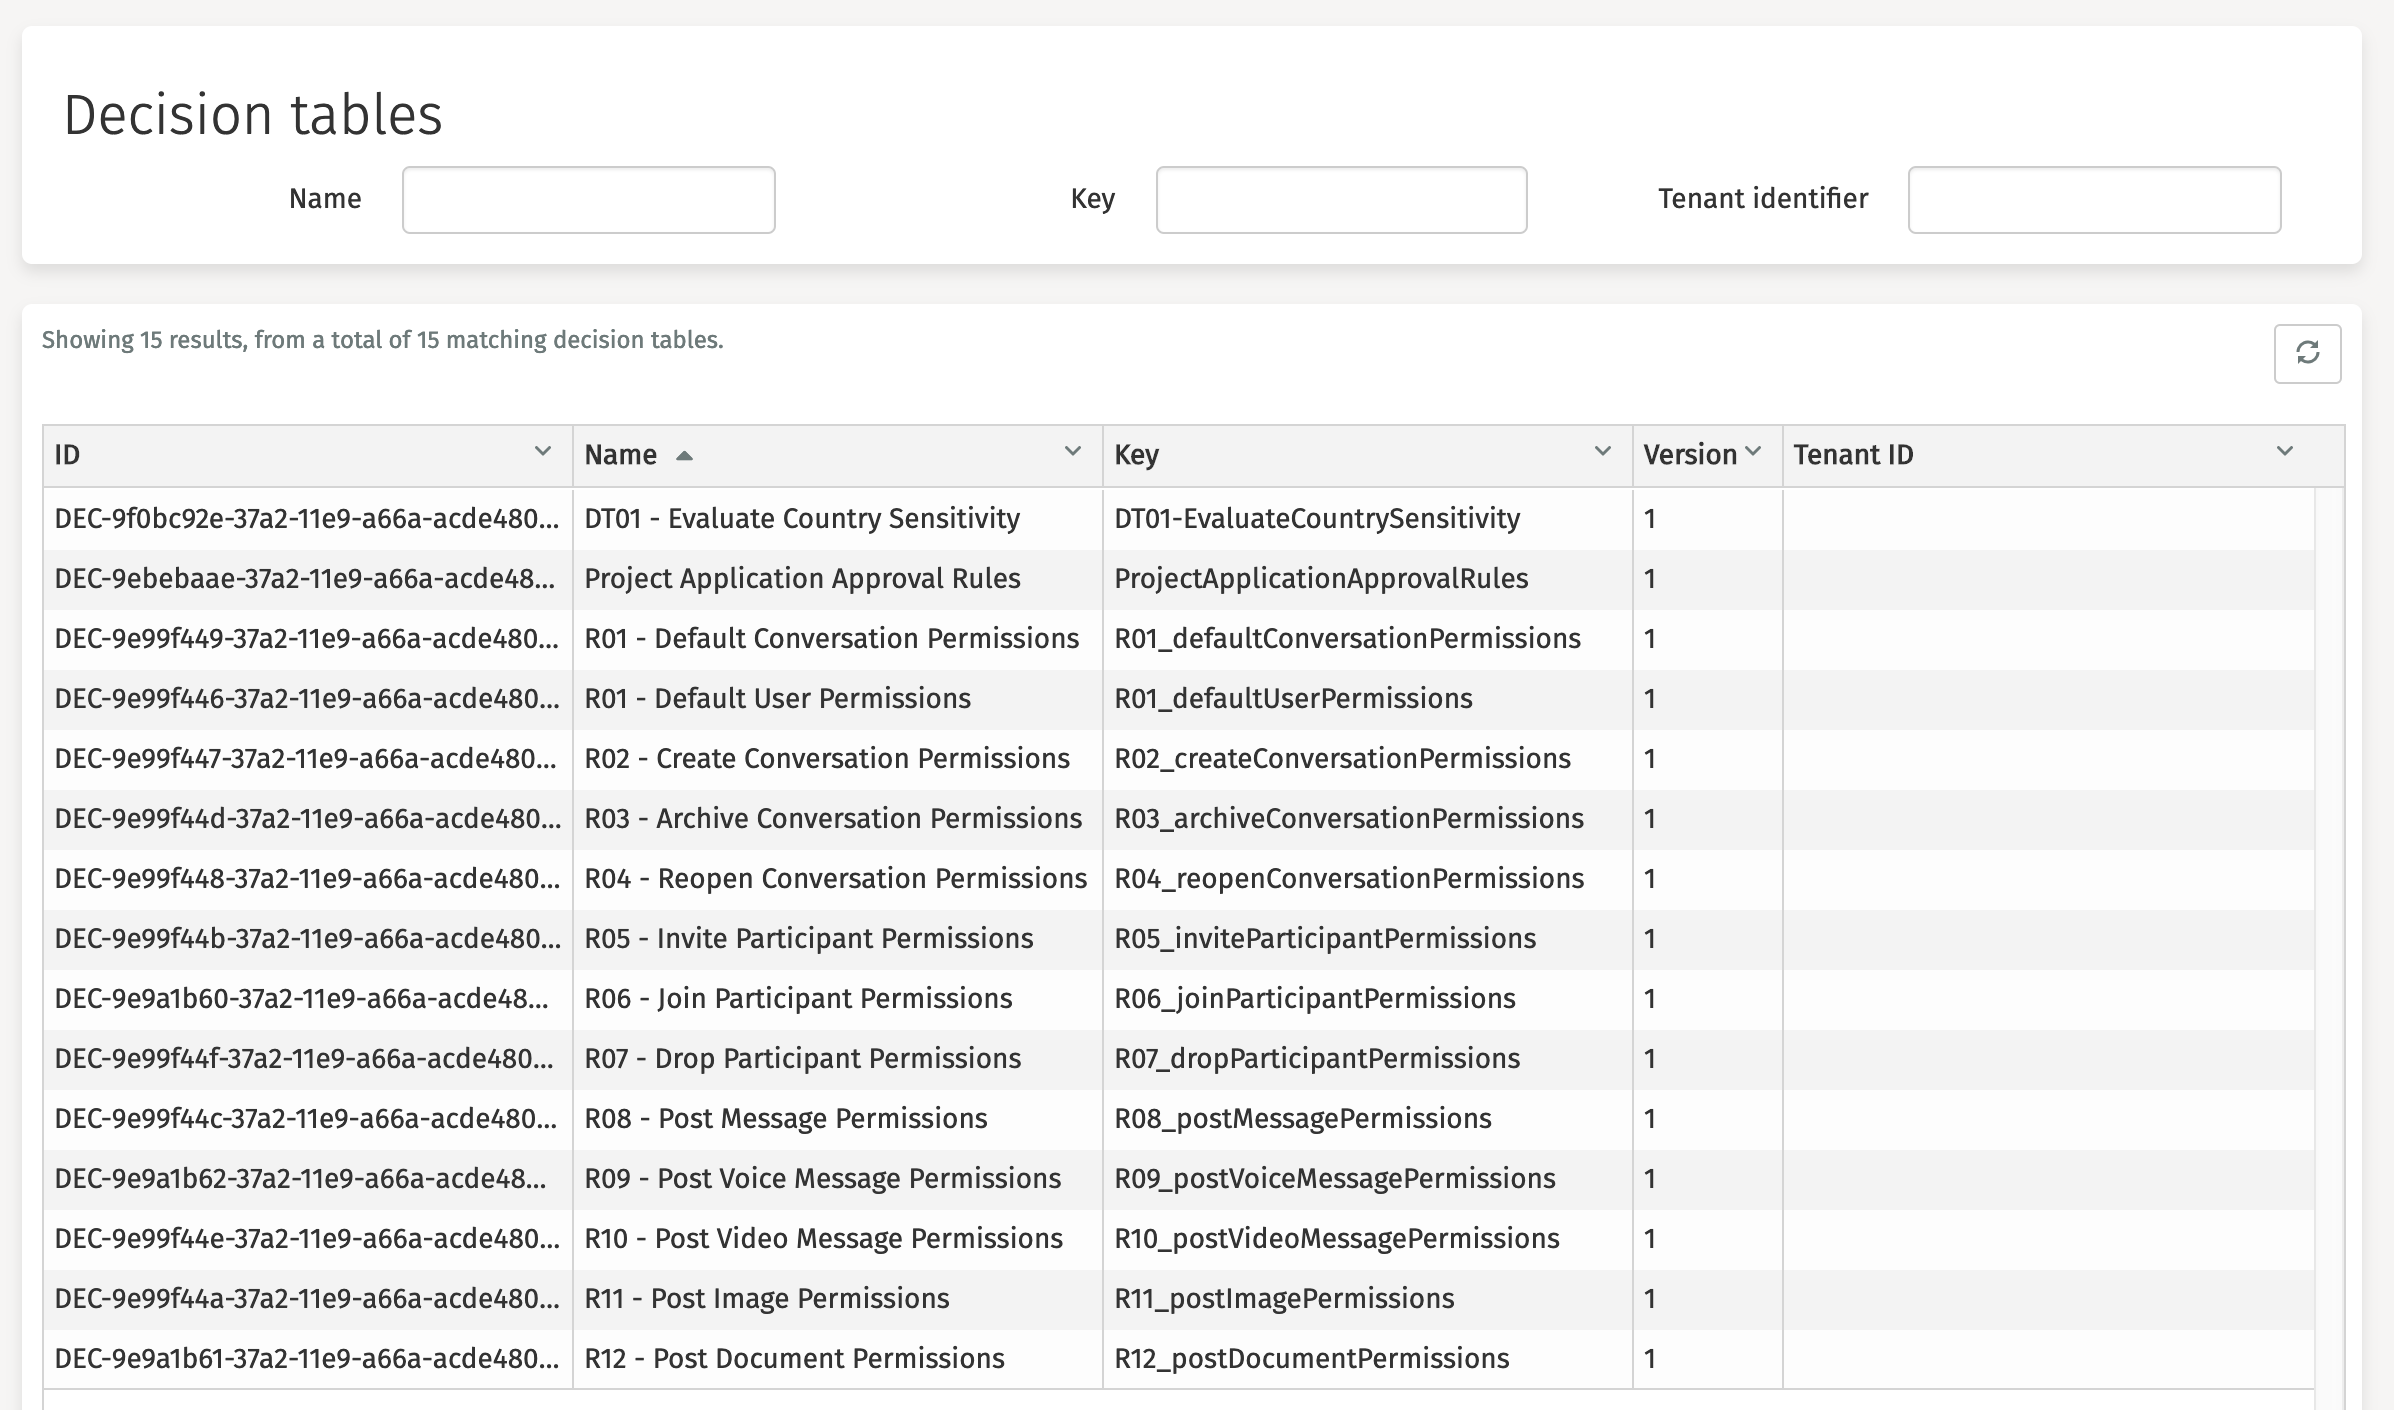Select the DT01 - Evaluate Country Sensitivity row
The width and height of the screenshot is (2394, 1410).
802,518
